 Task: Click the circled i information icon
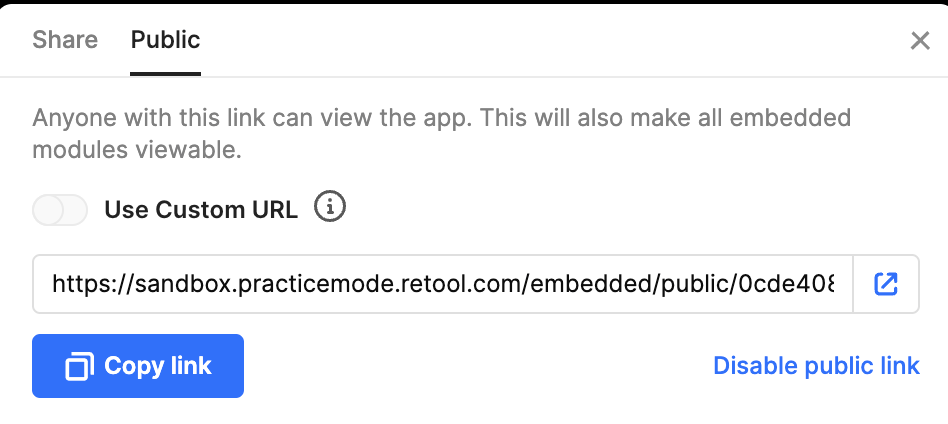[x=330, y=207]
